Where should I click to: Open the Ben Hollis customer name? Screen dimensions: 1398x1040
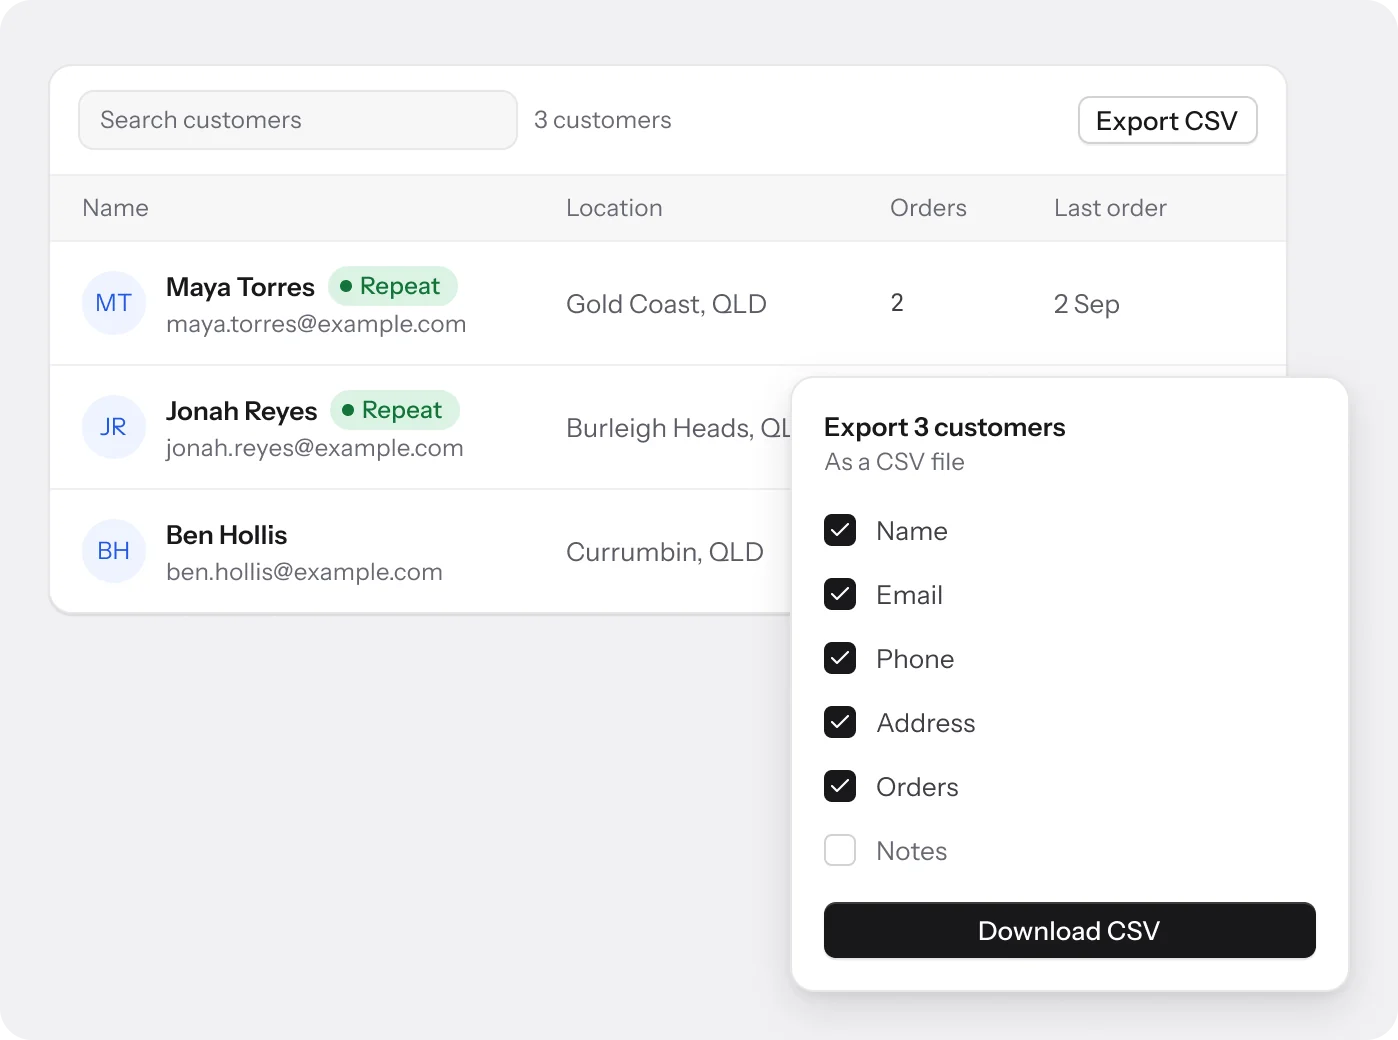[x=226, y=535]
